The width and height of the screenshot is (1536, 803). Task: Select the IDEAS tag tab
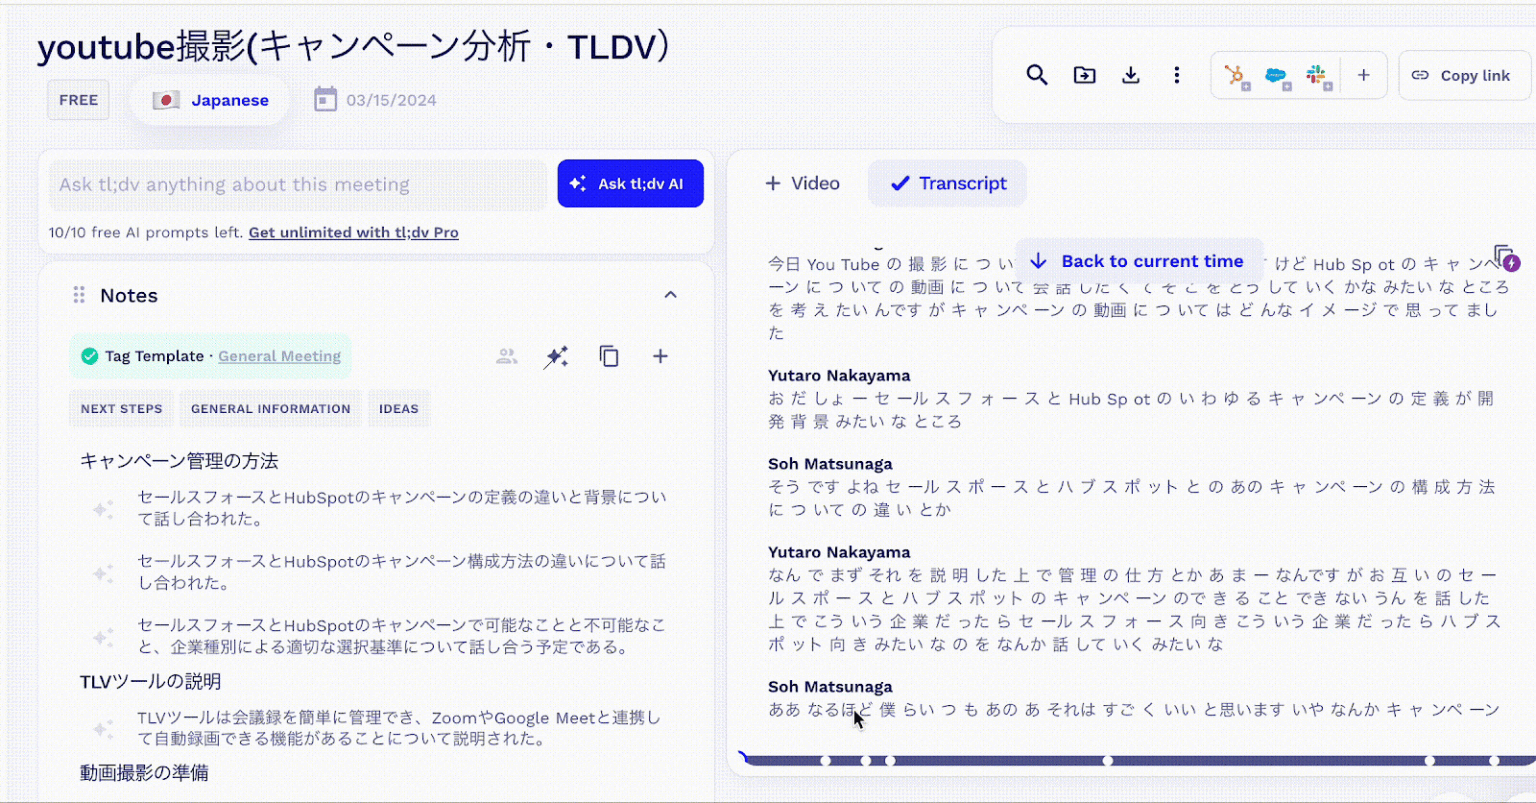click(x=398, y=408)
